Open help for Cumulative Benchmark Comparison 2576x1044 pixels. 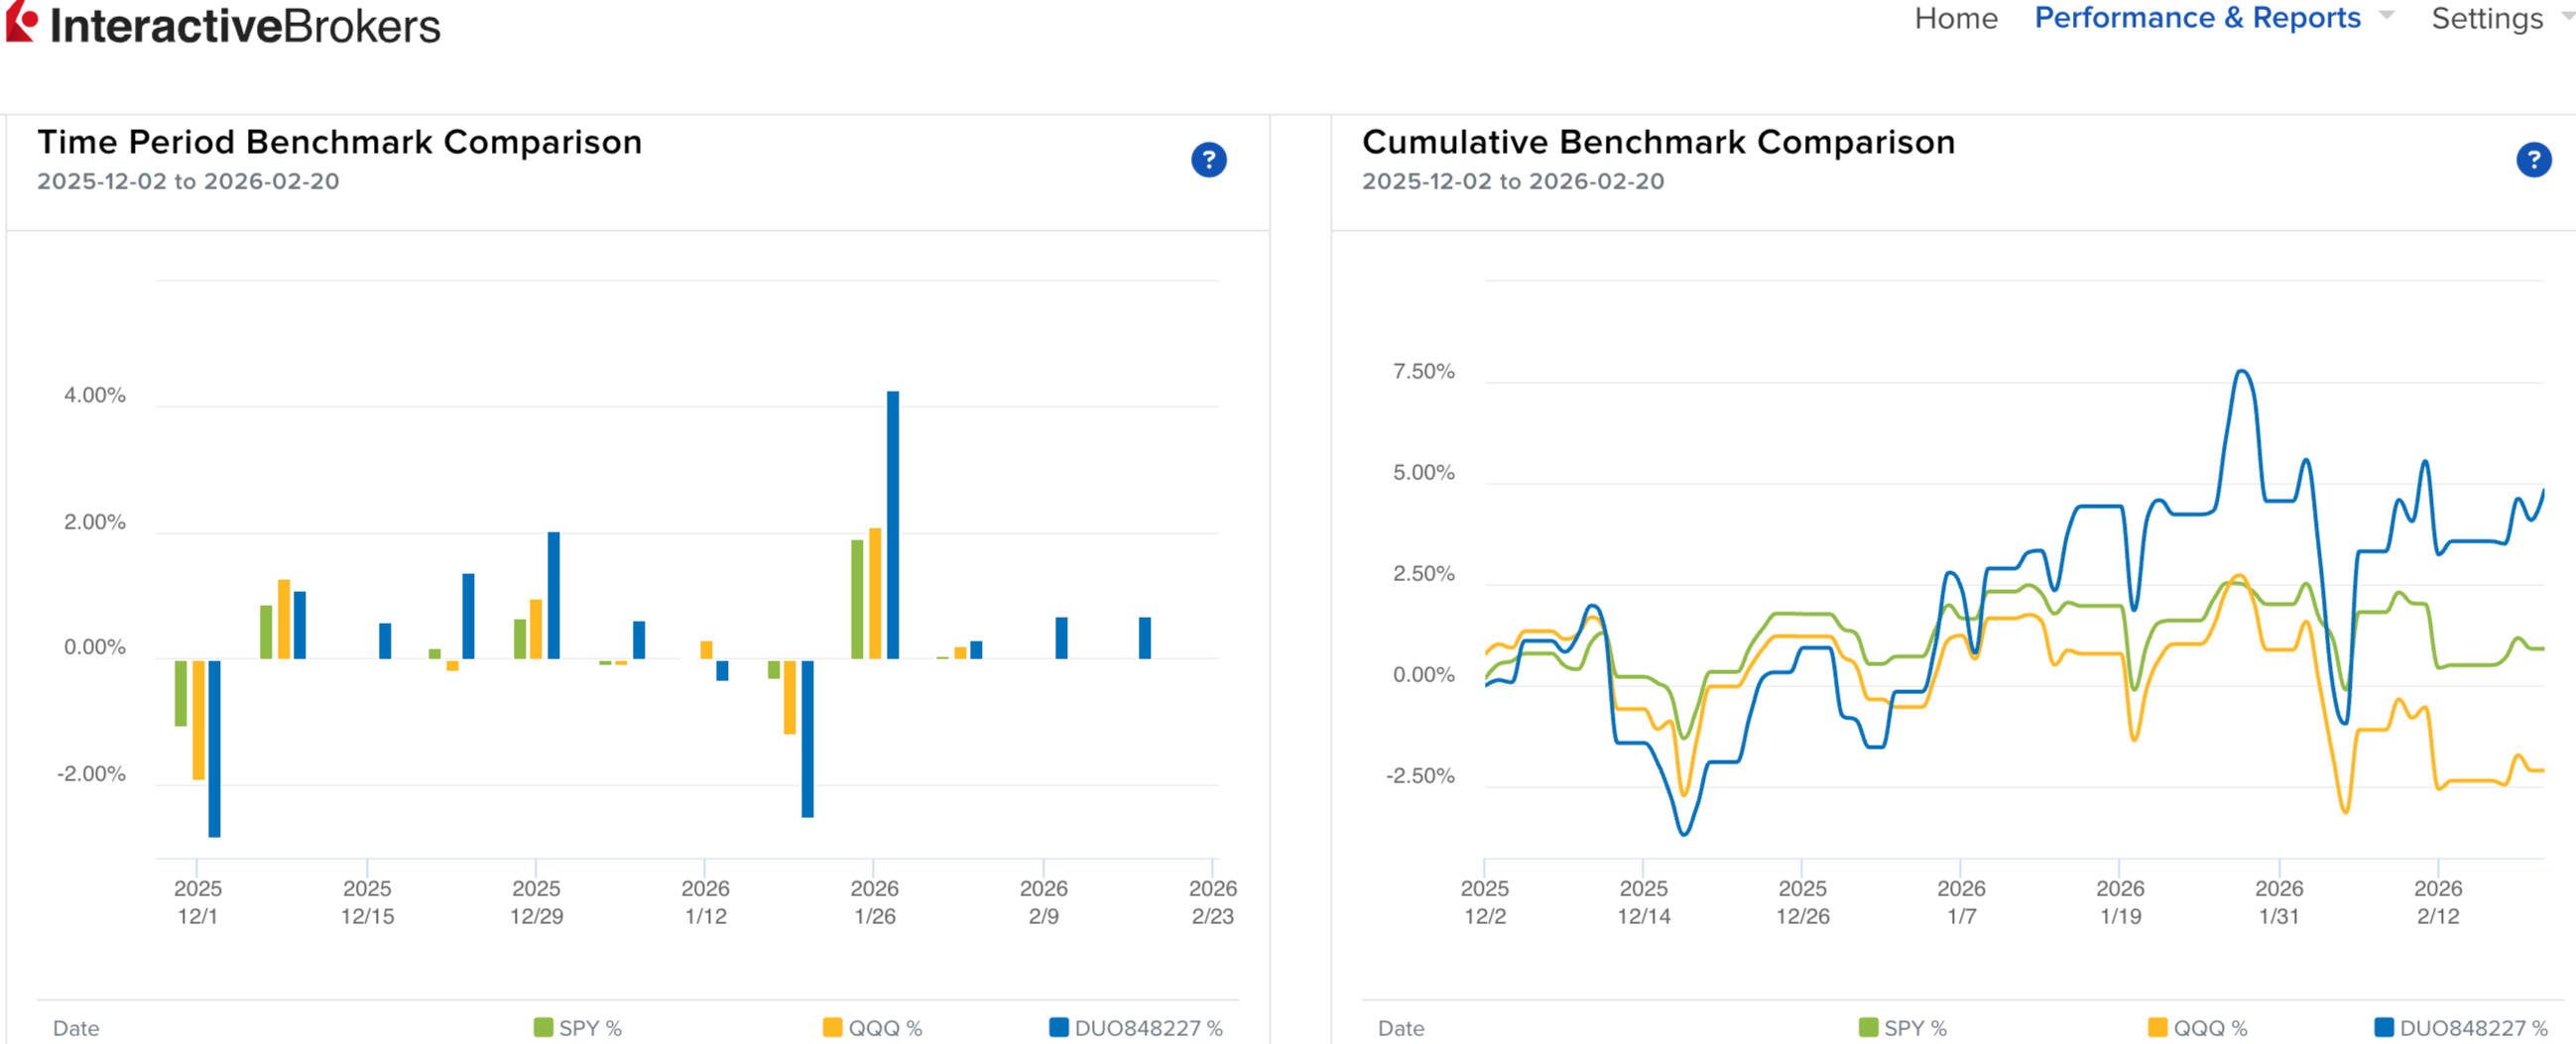click(x=2532, y=160)
